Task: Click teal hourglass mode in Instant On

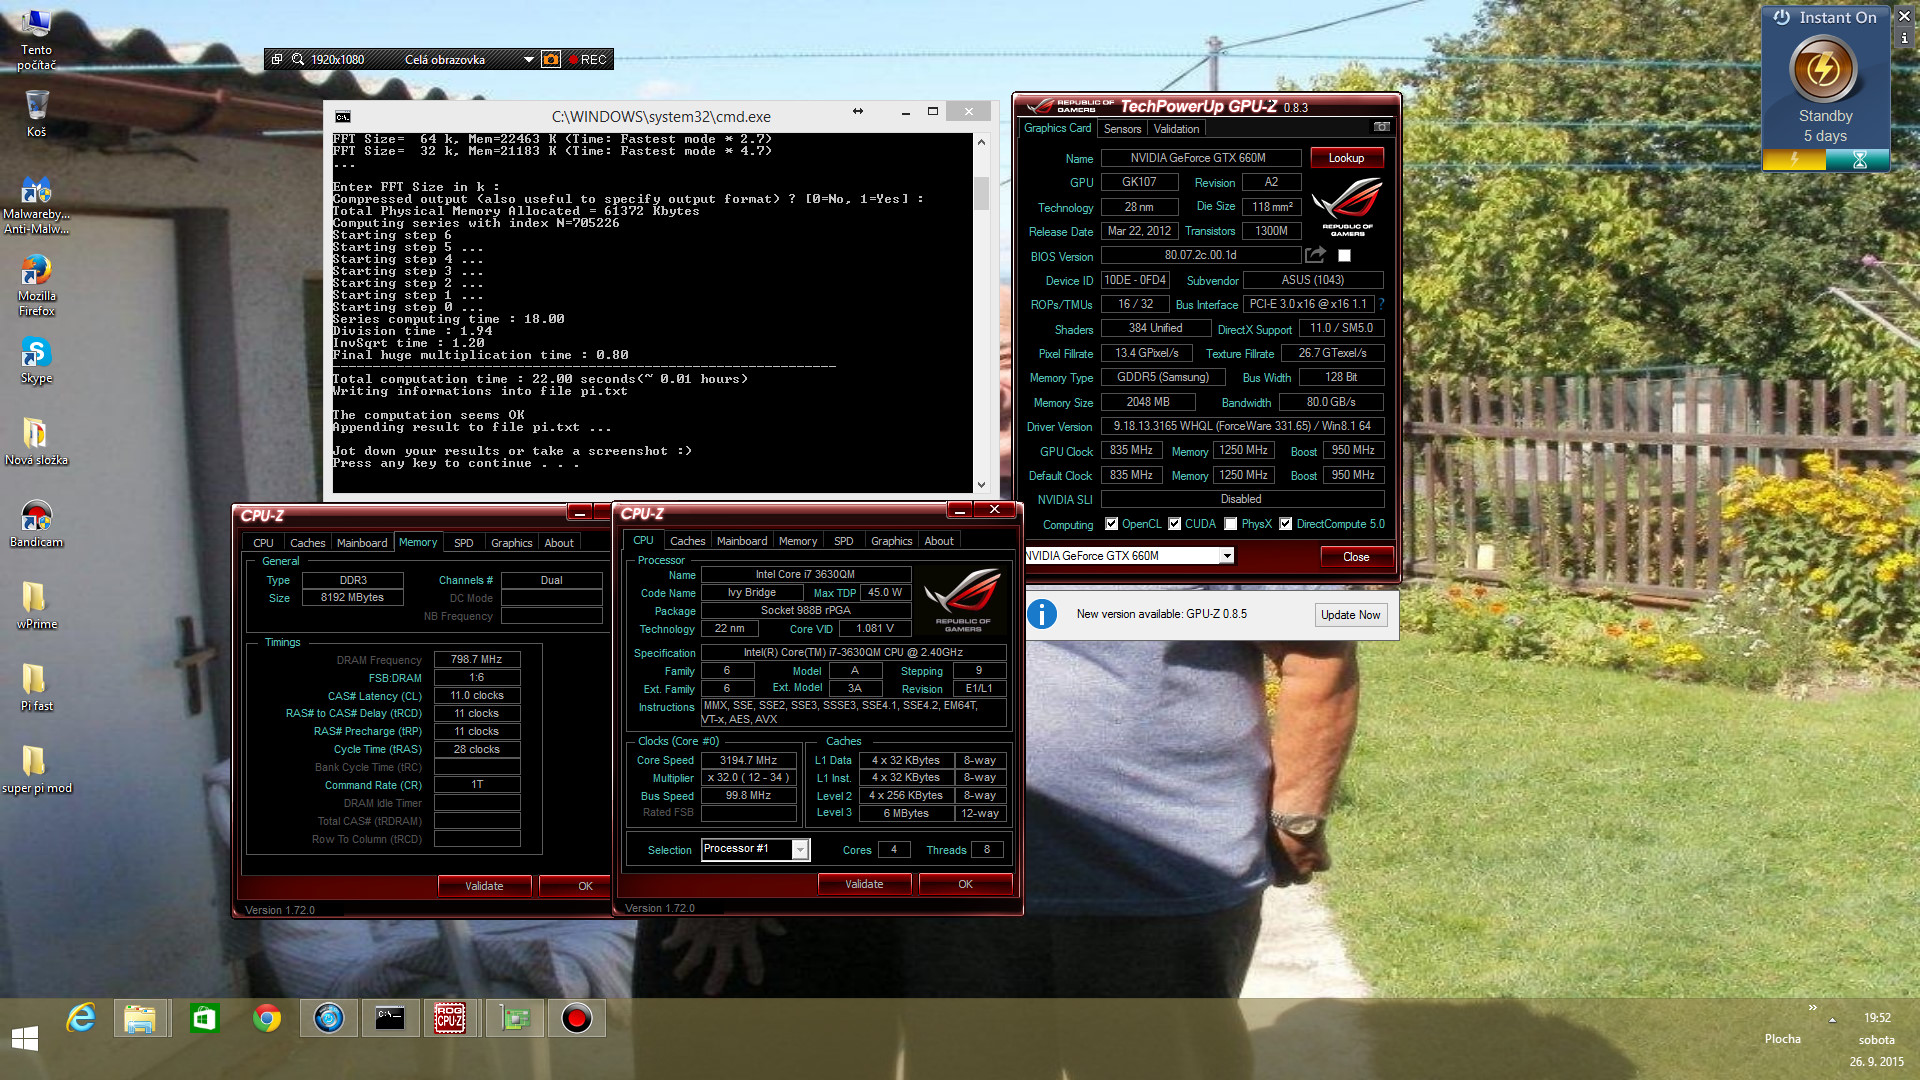Action: 1858,160
